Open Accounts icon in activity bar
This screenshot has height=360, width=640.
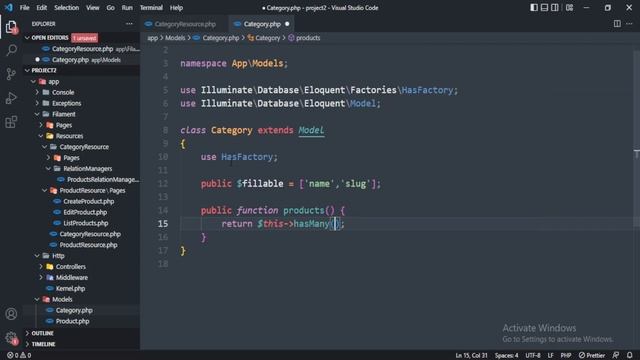11,314
